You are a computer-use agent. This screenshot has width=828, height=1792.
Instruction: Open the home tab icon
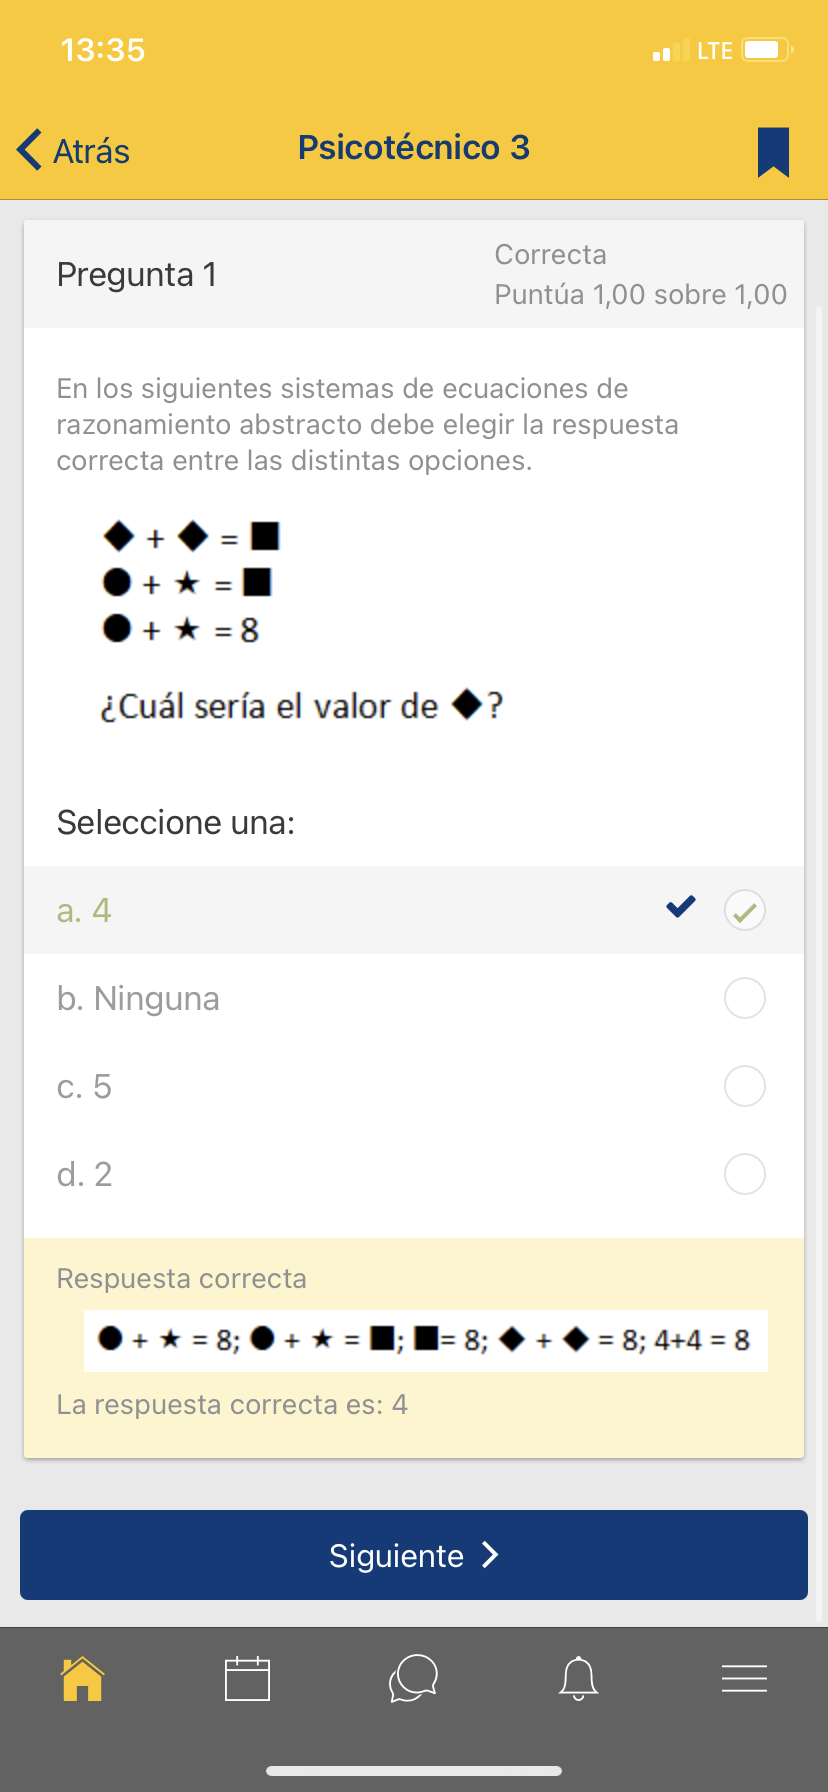pyautogui.click(x=83, y=1678)
